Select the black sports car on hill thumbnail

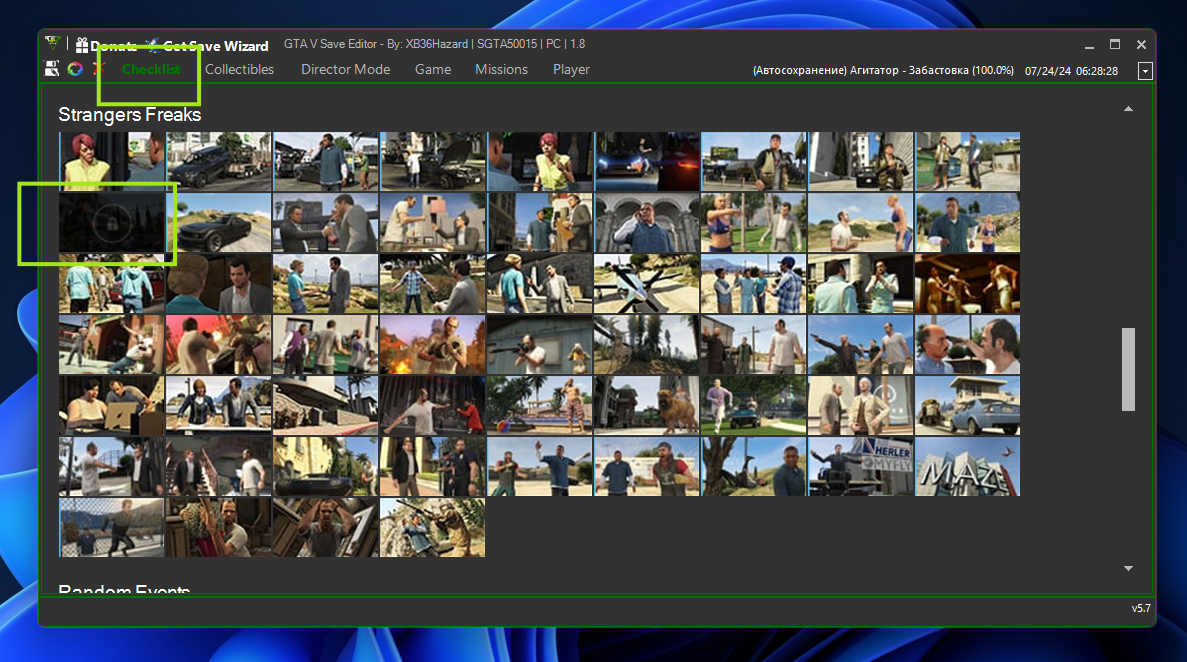point(219,223)
